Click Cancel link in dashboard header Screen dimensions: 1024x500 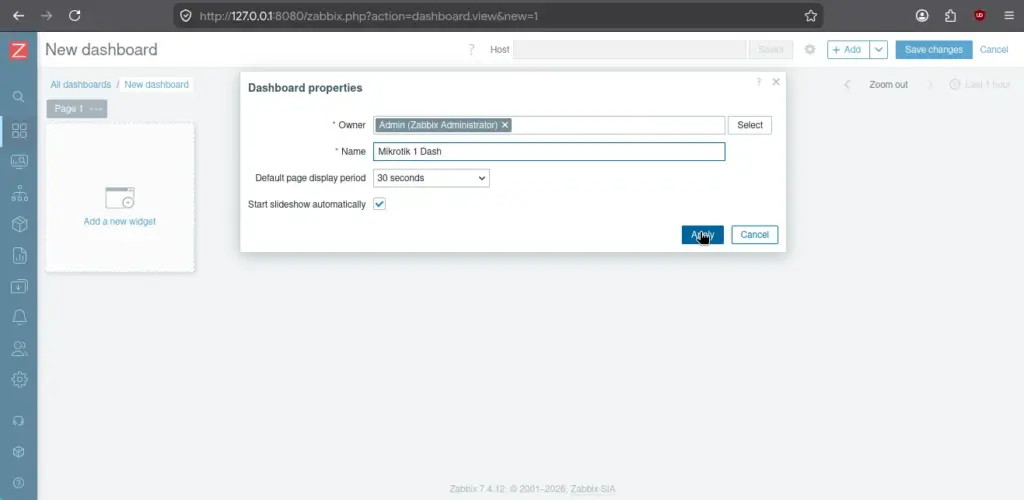tap(994, 50)
